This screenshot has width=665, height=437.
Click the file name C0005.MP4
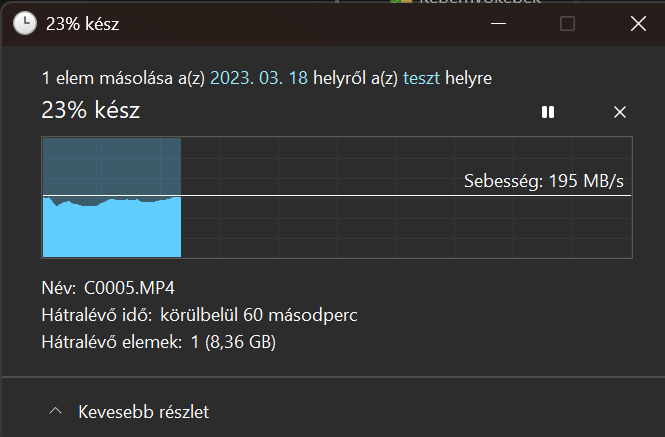129,288
